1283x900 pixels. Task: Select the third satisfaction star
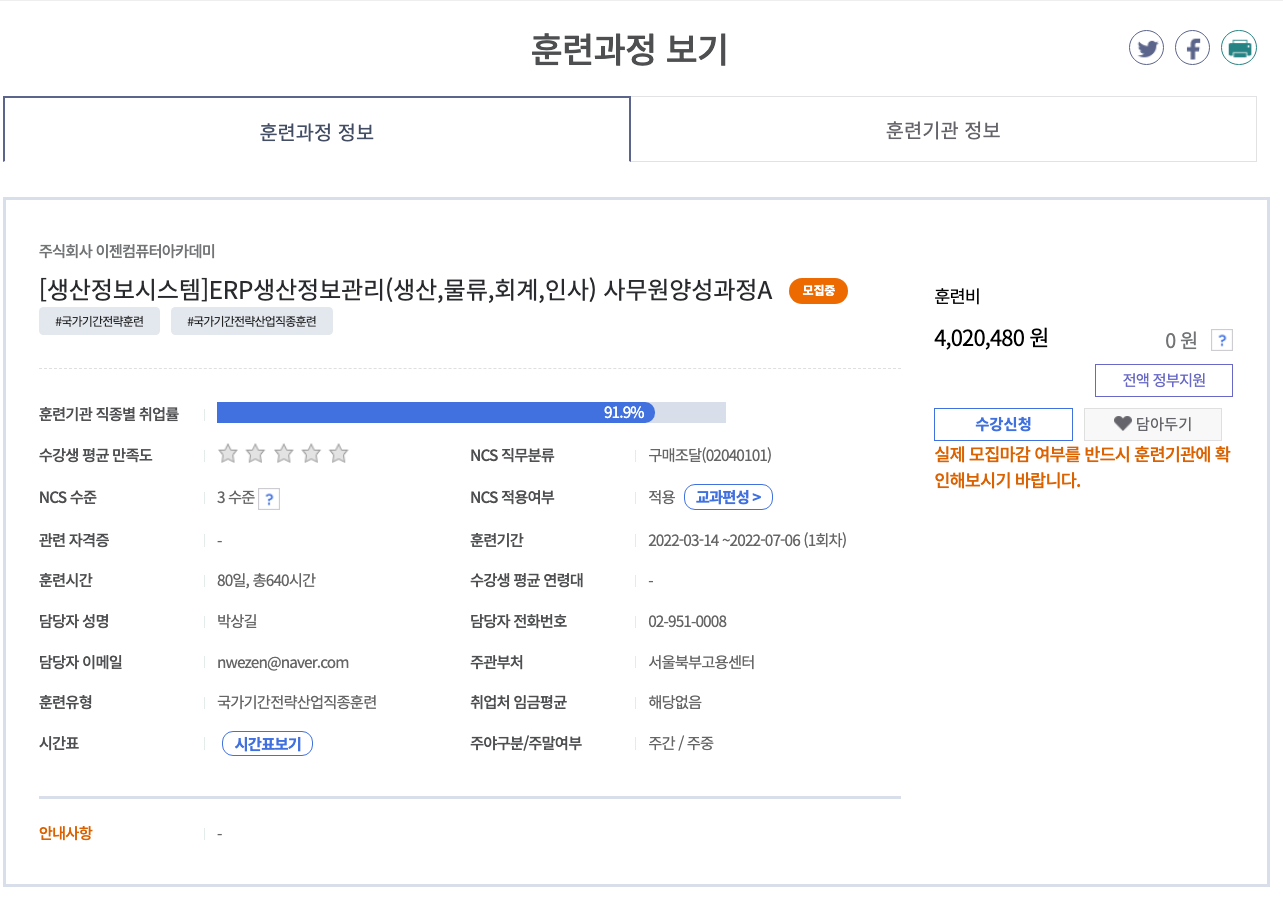click(x=283, y=454)
